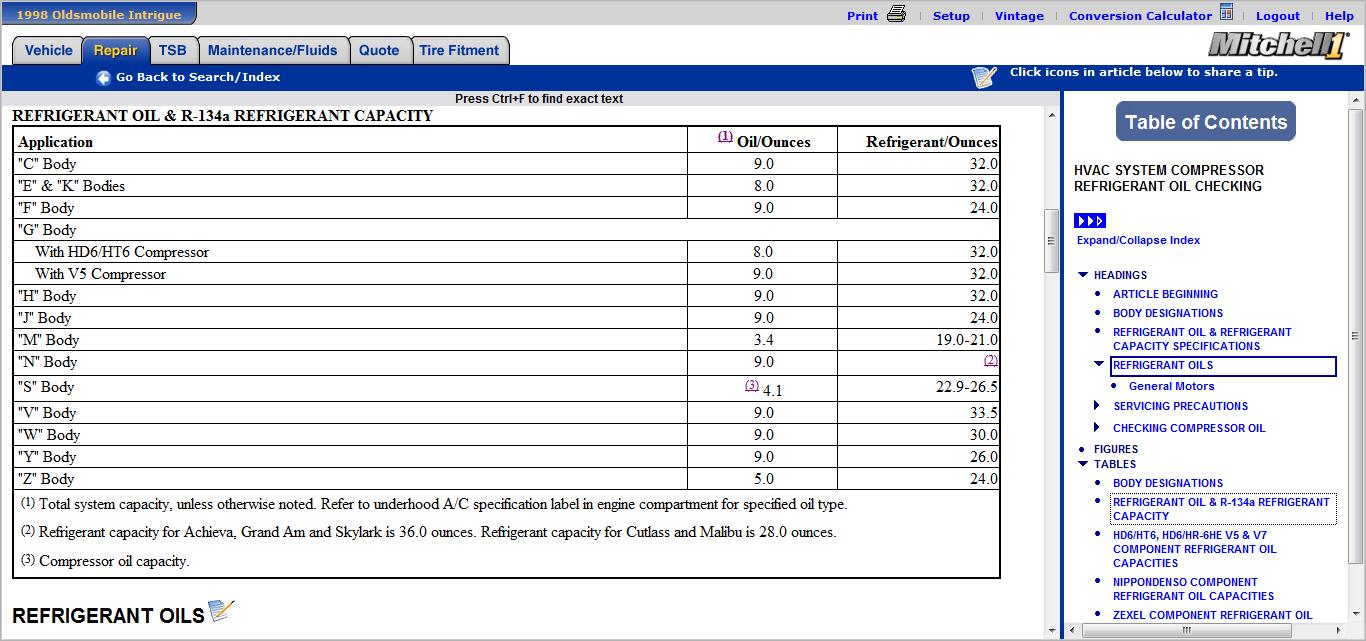
Task: Expand the SERVICING PRECAUTIONS node
Action: click(1098, 406)
